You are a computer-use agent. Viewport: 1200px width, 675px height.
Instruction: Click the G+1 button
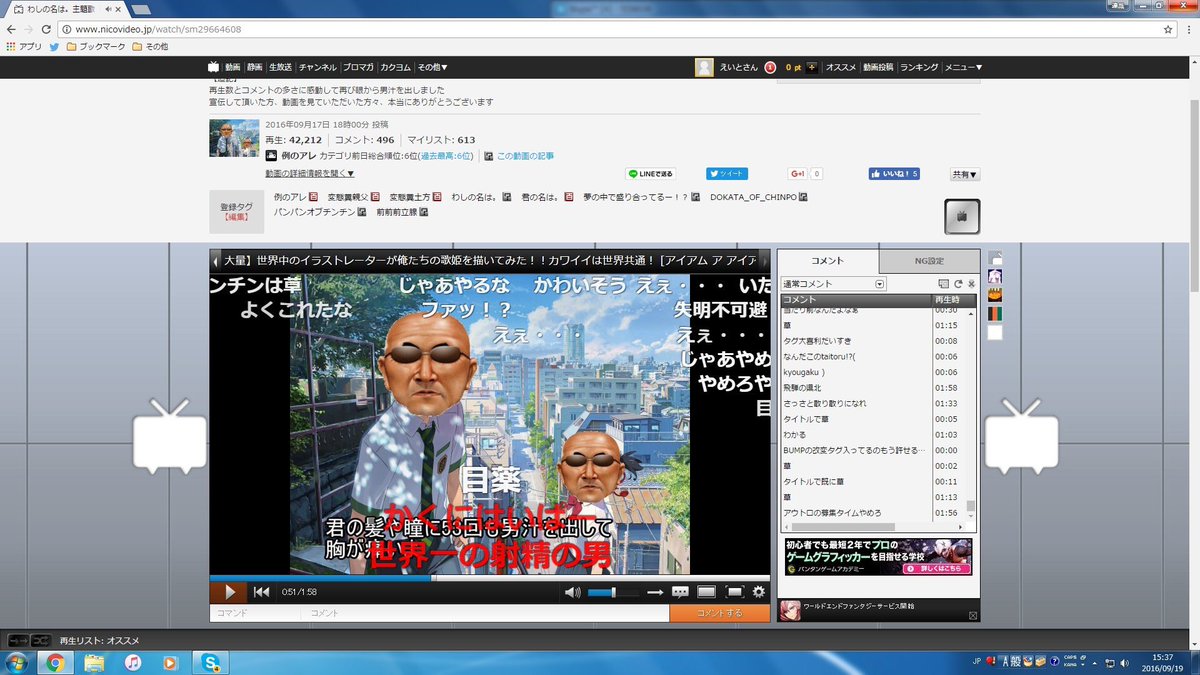coord(797,173)
